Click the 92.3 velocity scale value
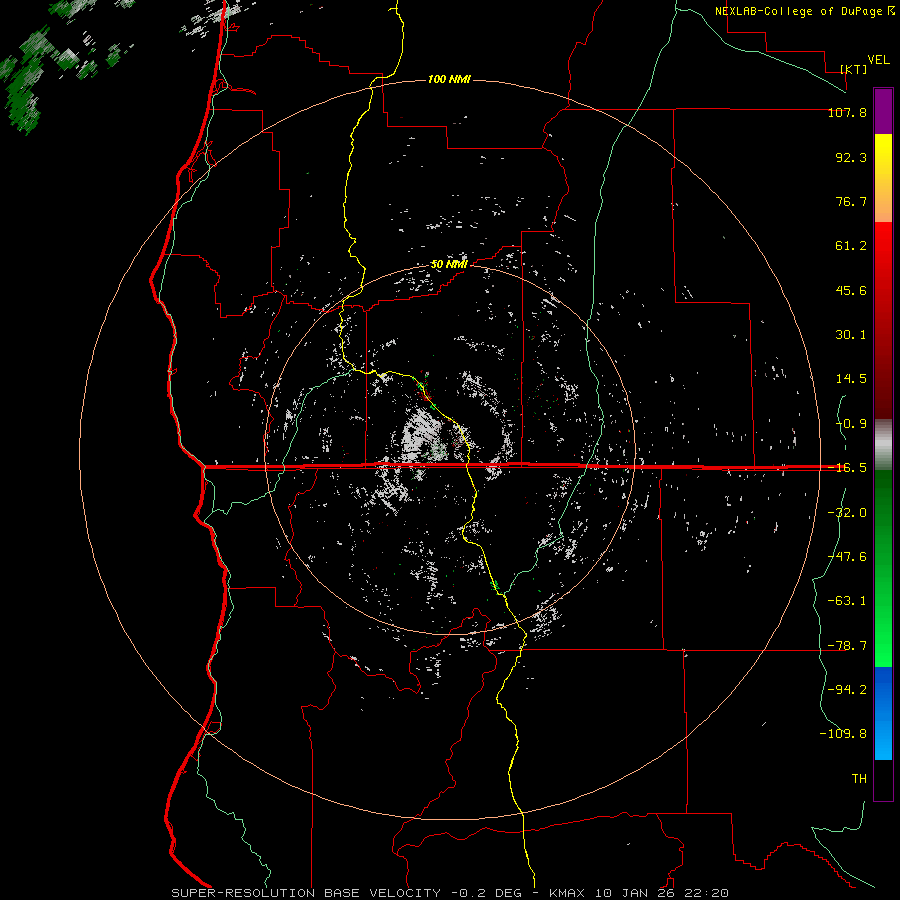900x900 pixels. tap(851, 157)
